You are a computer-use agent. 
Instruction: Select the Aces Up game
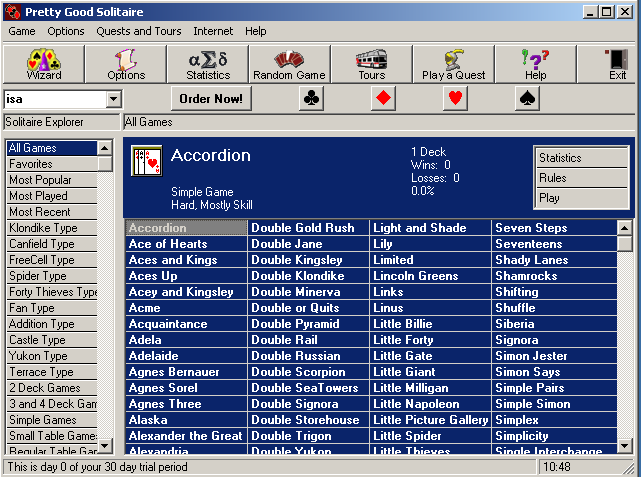pos(186,276)
